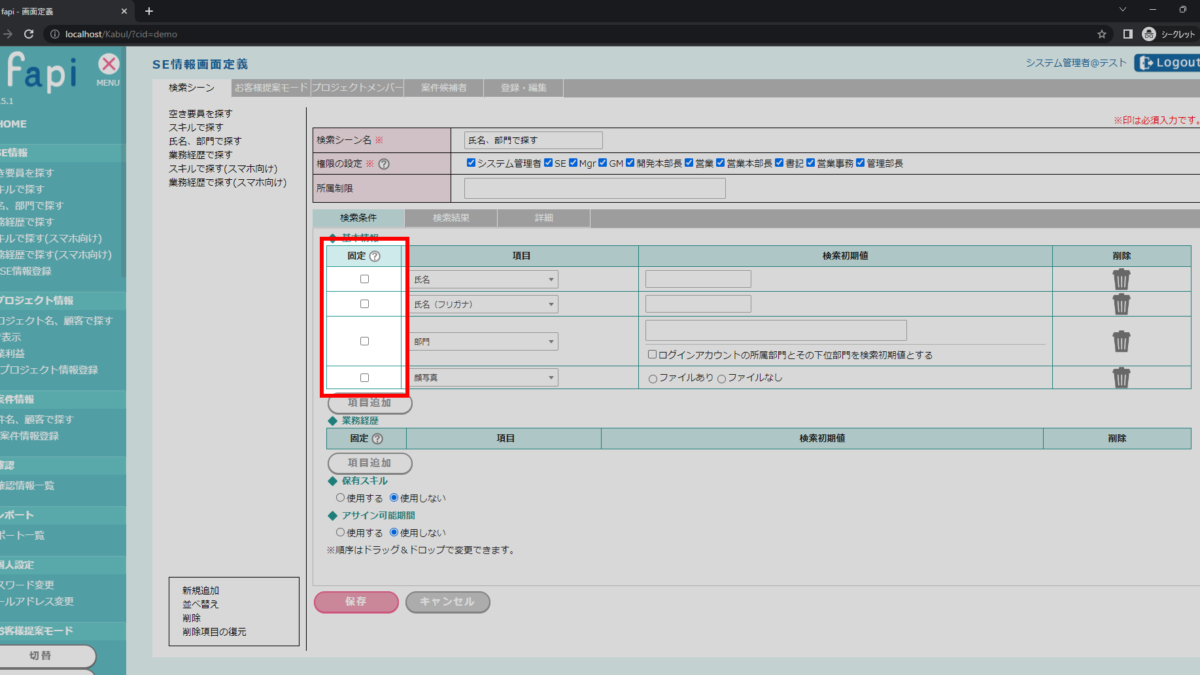Select 使用する under 保有スキル

point(340,497)
